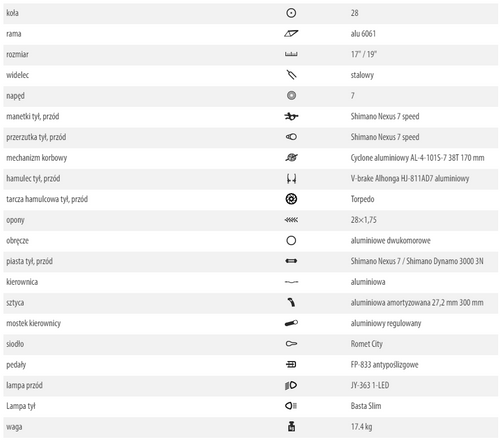Click the frame icon next to rama
Image resolution: width=500 pixels, height=440 pixels.
click(x=291, y=33)
